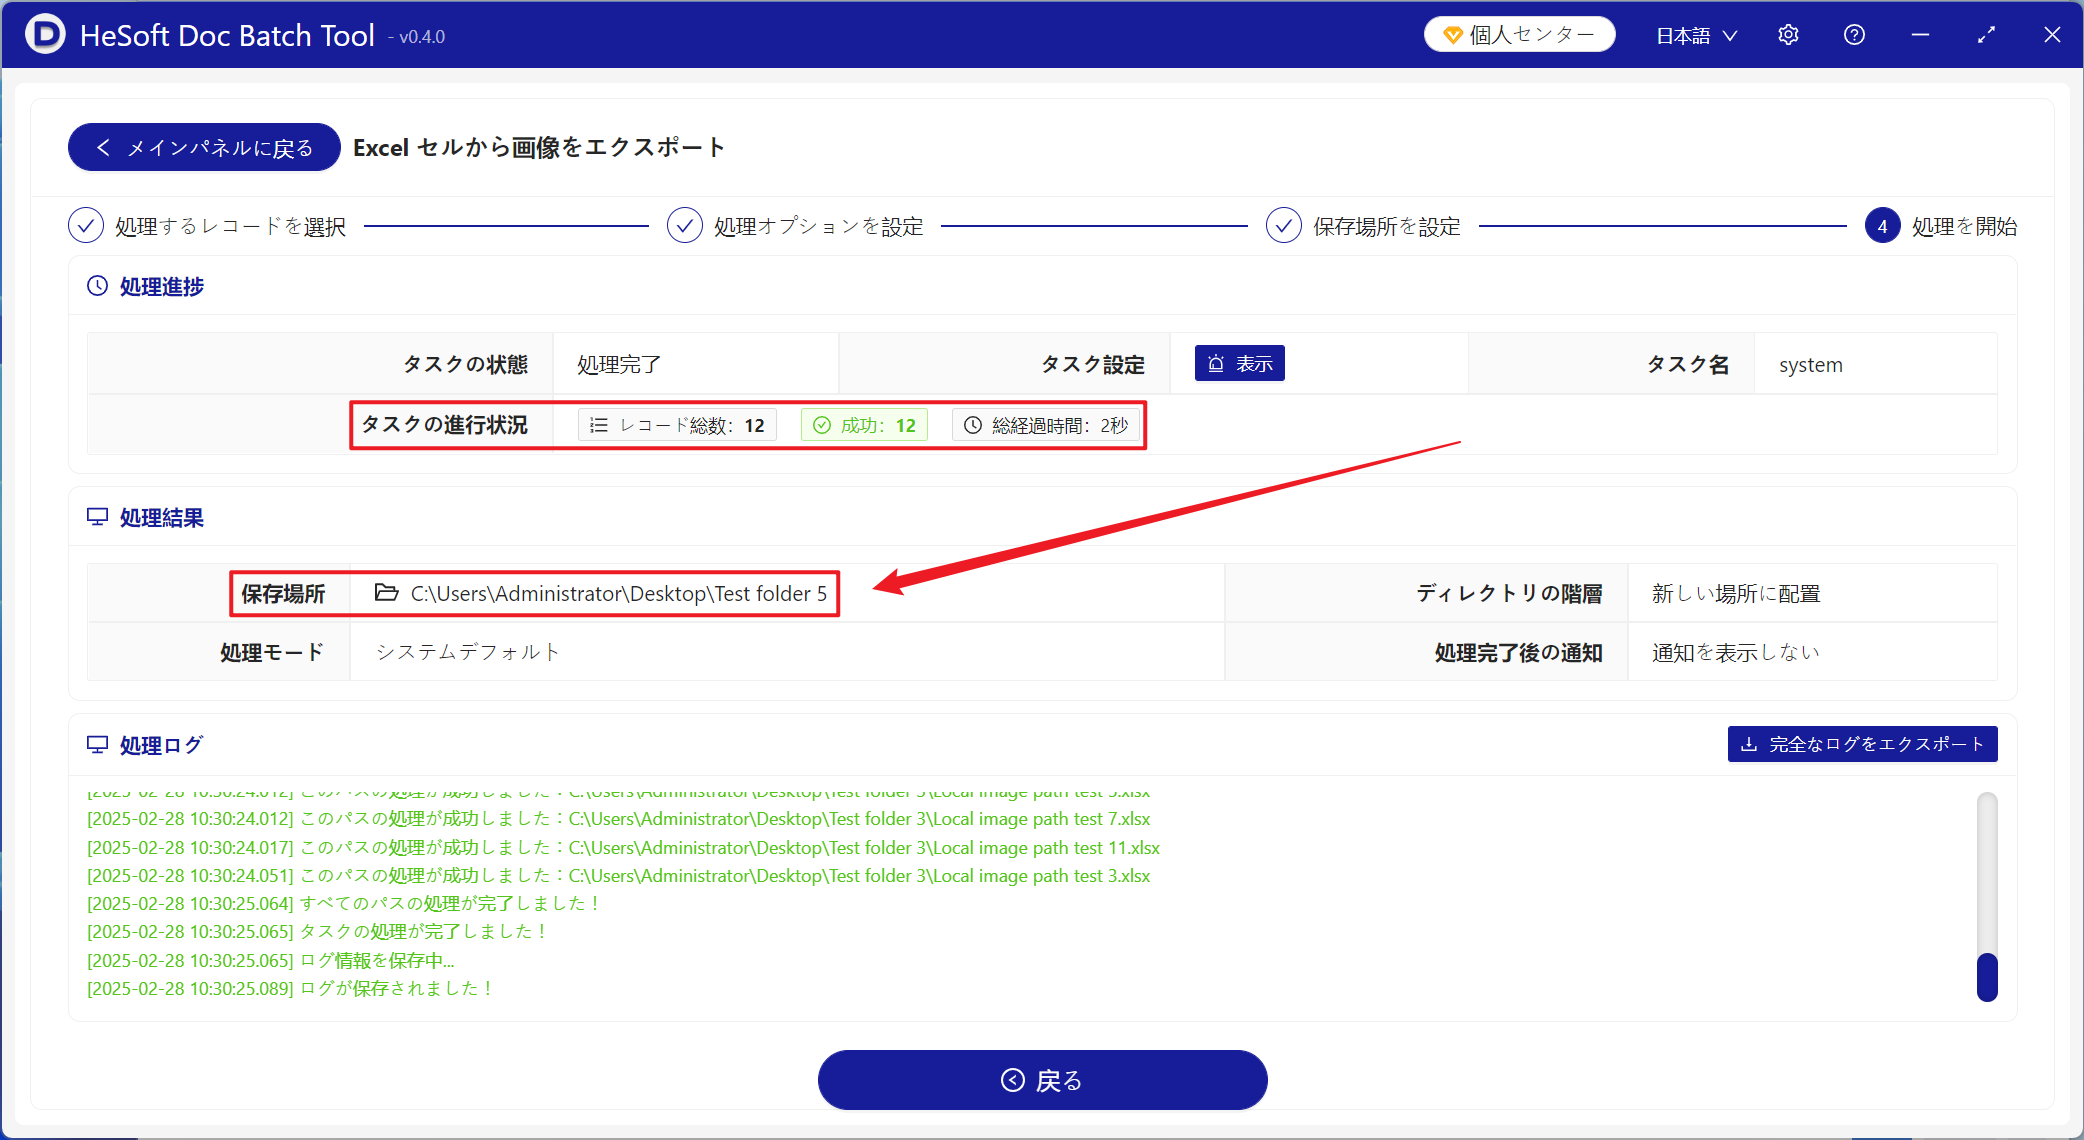Click the システムデフォルト value
The height and width of the screenshot is (1140, 2084).
[x=467, y=652]
